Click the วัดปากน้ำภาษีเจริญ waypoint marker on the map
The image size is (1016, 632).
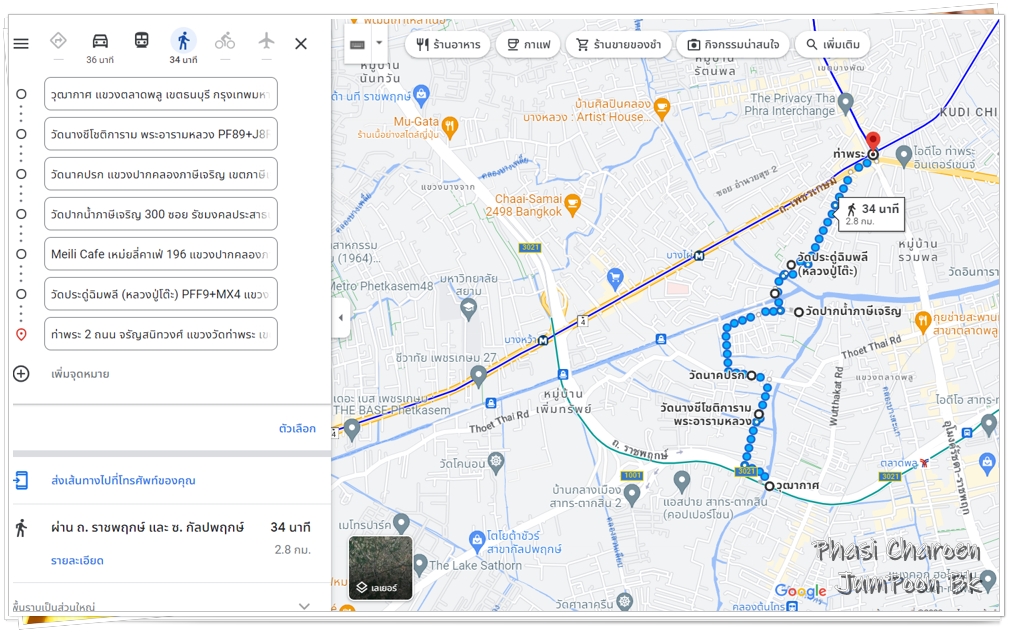(799, 312)
